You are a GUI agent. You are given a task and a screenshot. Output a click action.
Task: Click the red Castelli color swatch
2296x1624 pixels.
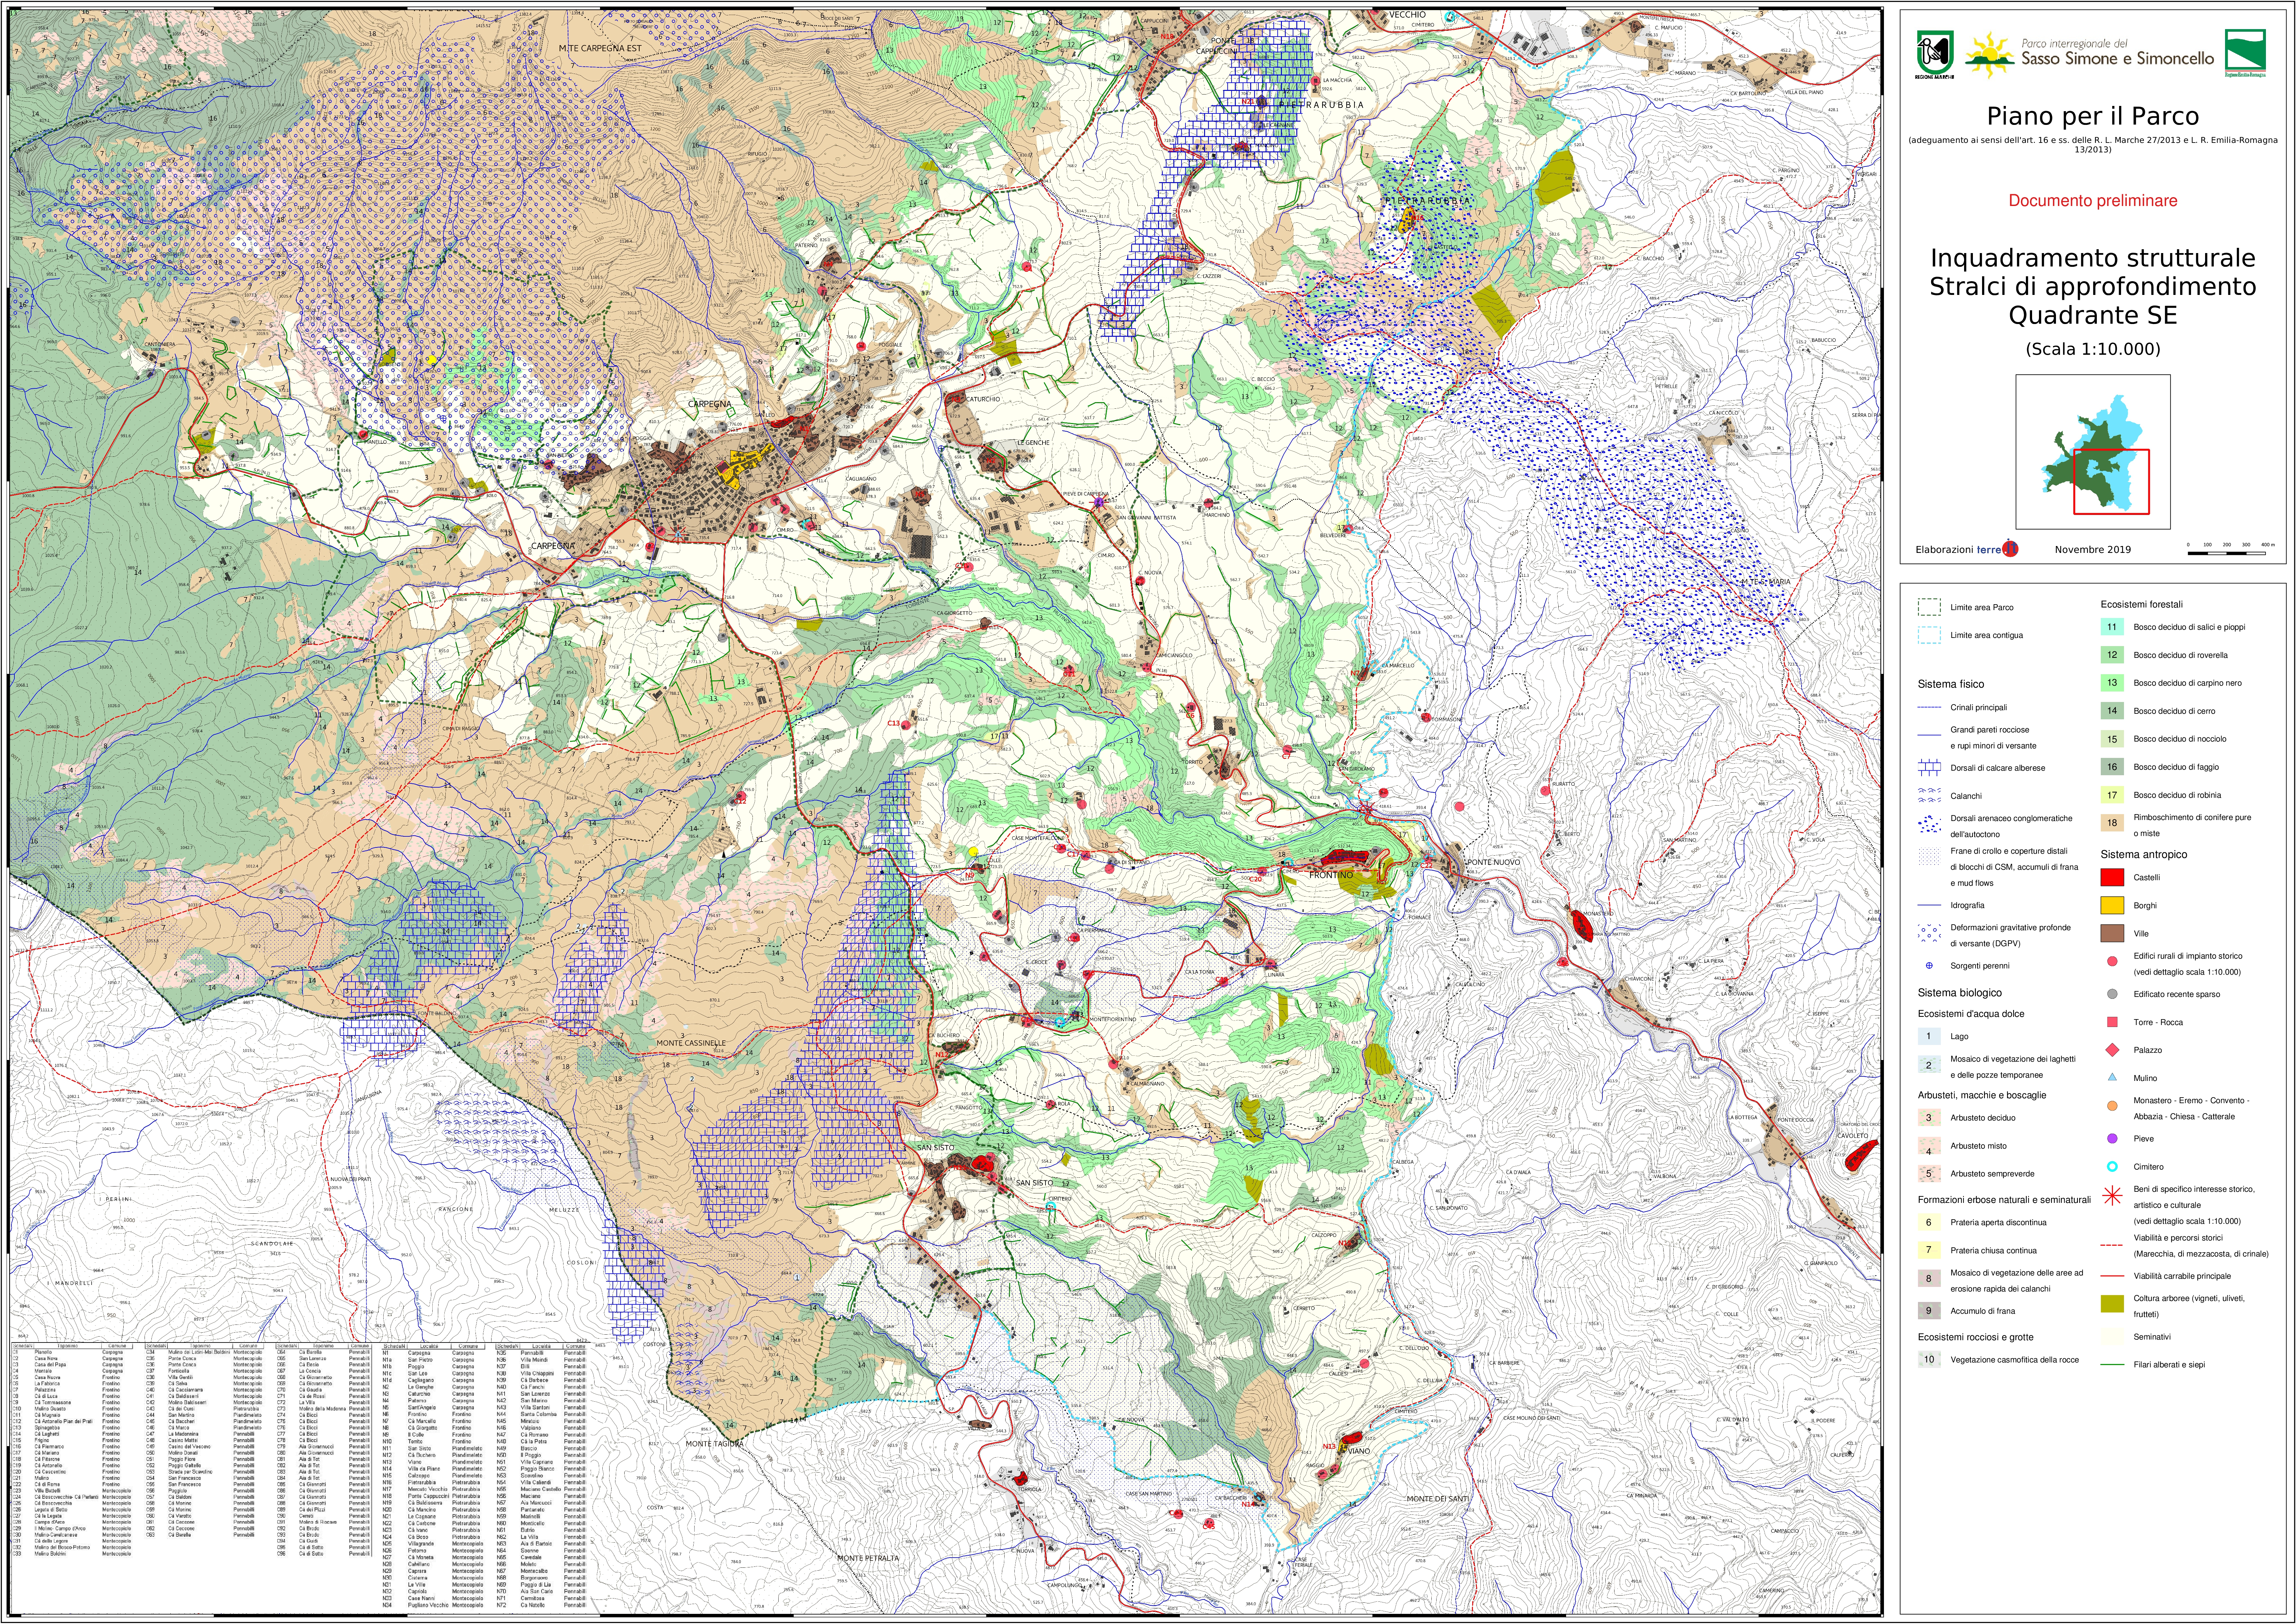pos(2112,877)
